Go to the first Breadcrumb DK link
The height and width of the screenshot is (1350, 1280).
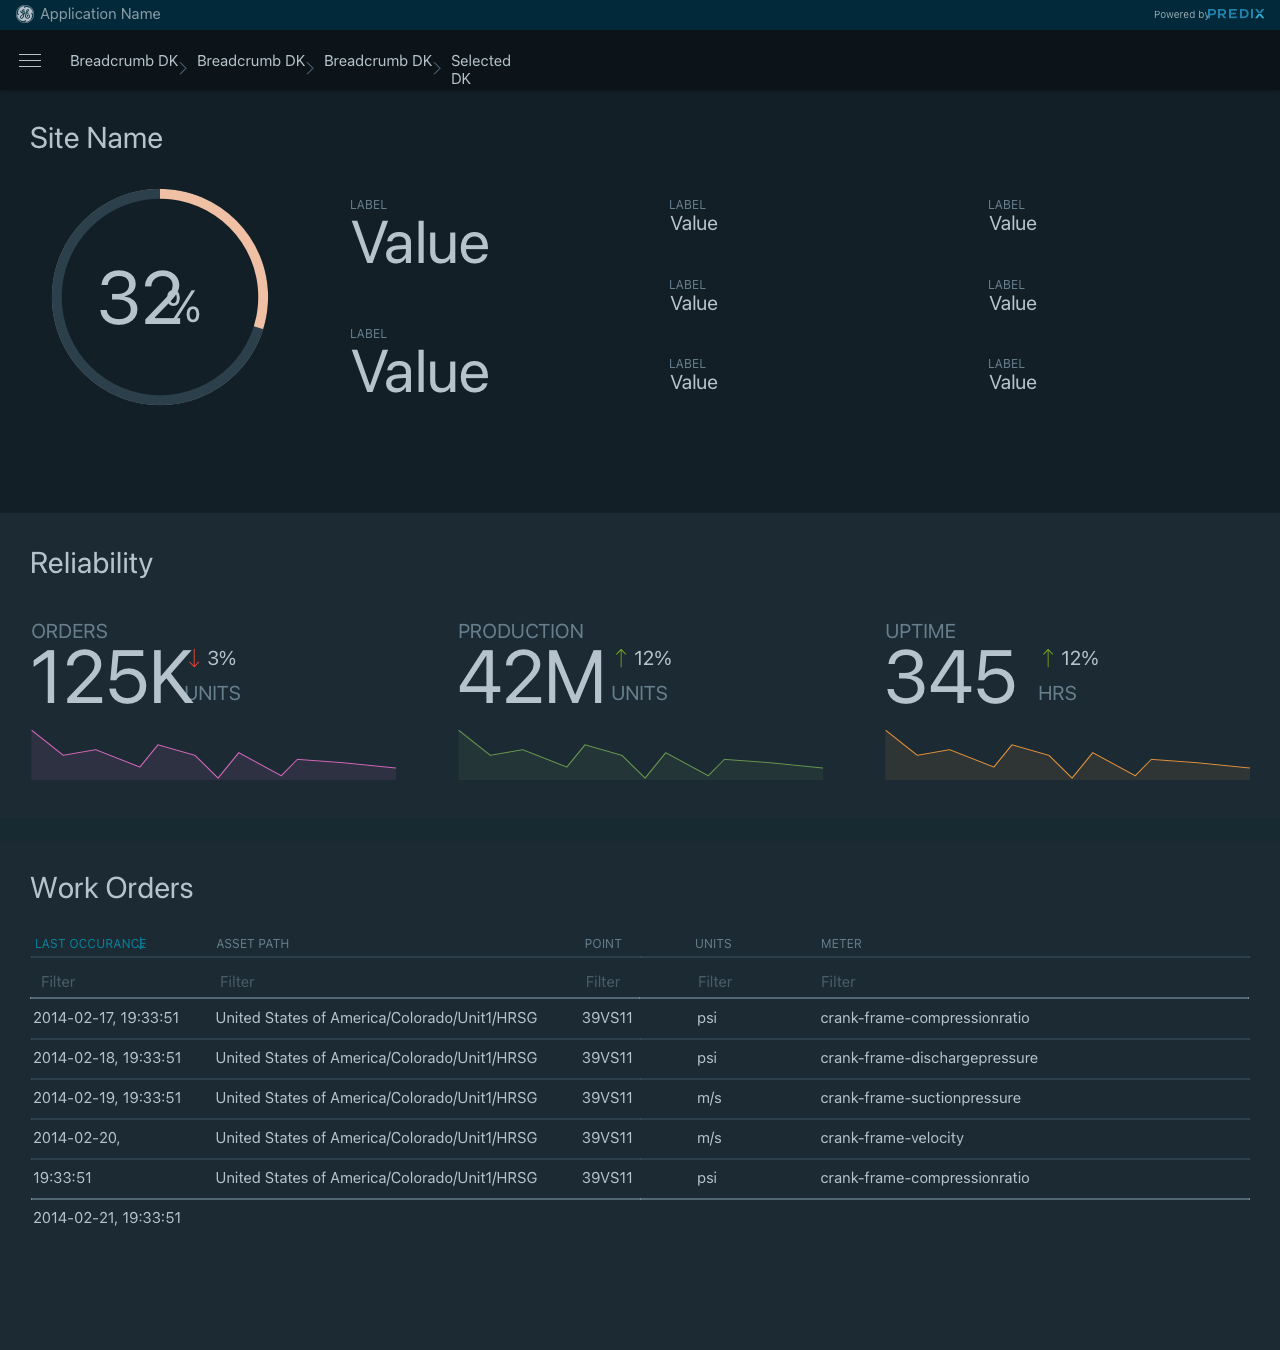pyautogui.click(x=124, y=61)
